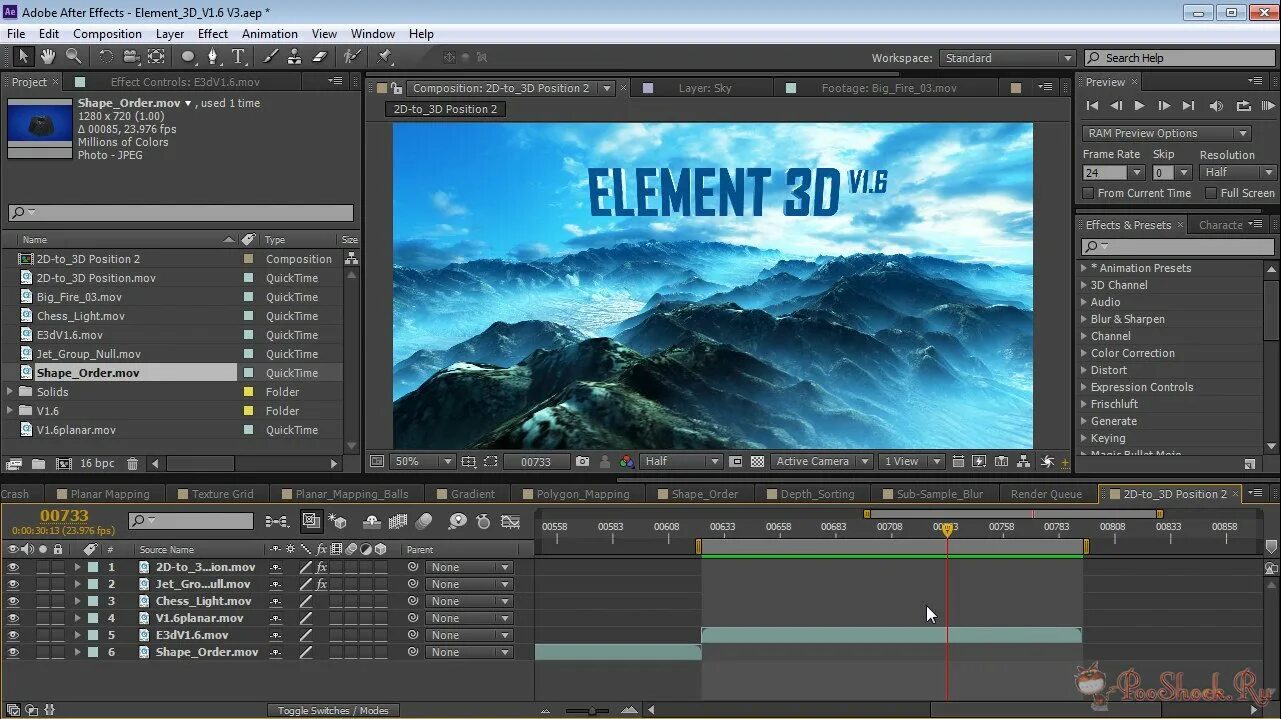Open the 50% magnification dropdown
Image resolution: width=1281 pixels, height=719 pixels.
(x=421, y=461)
